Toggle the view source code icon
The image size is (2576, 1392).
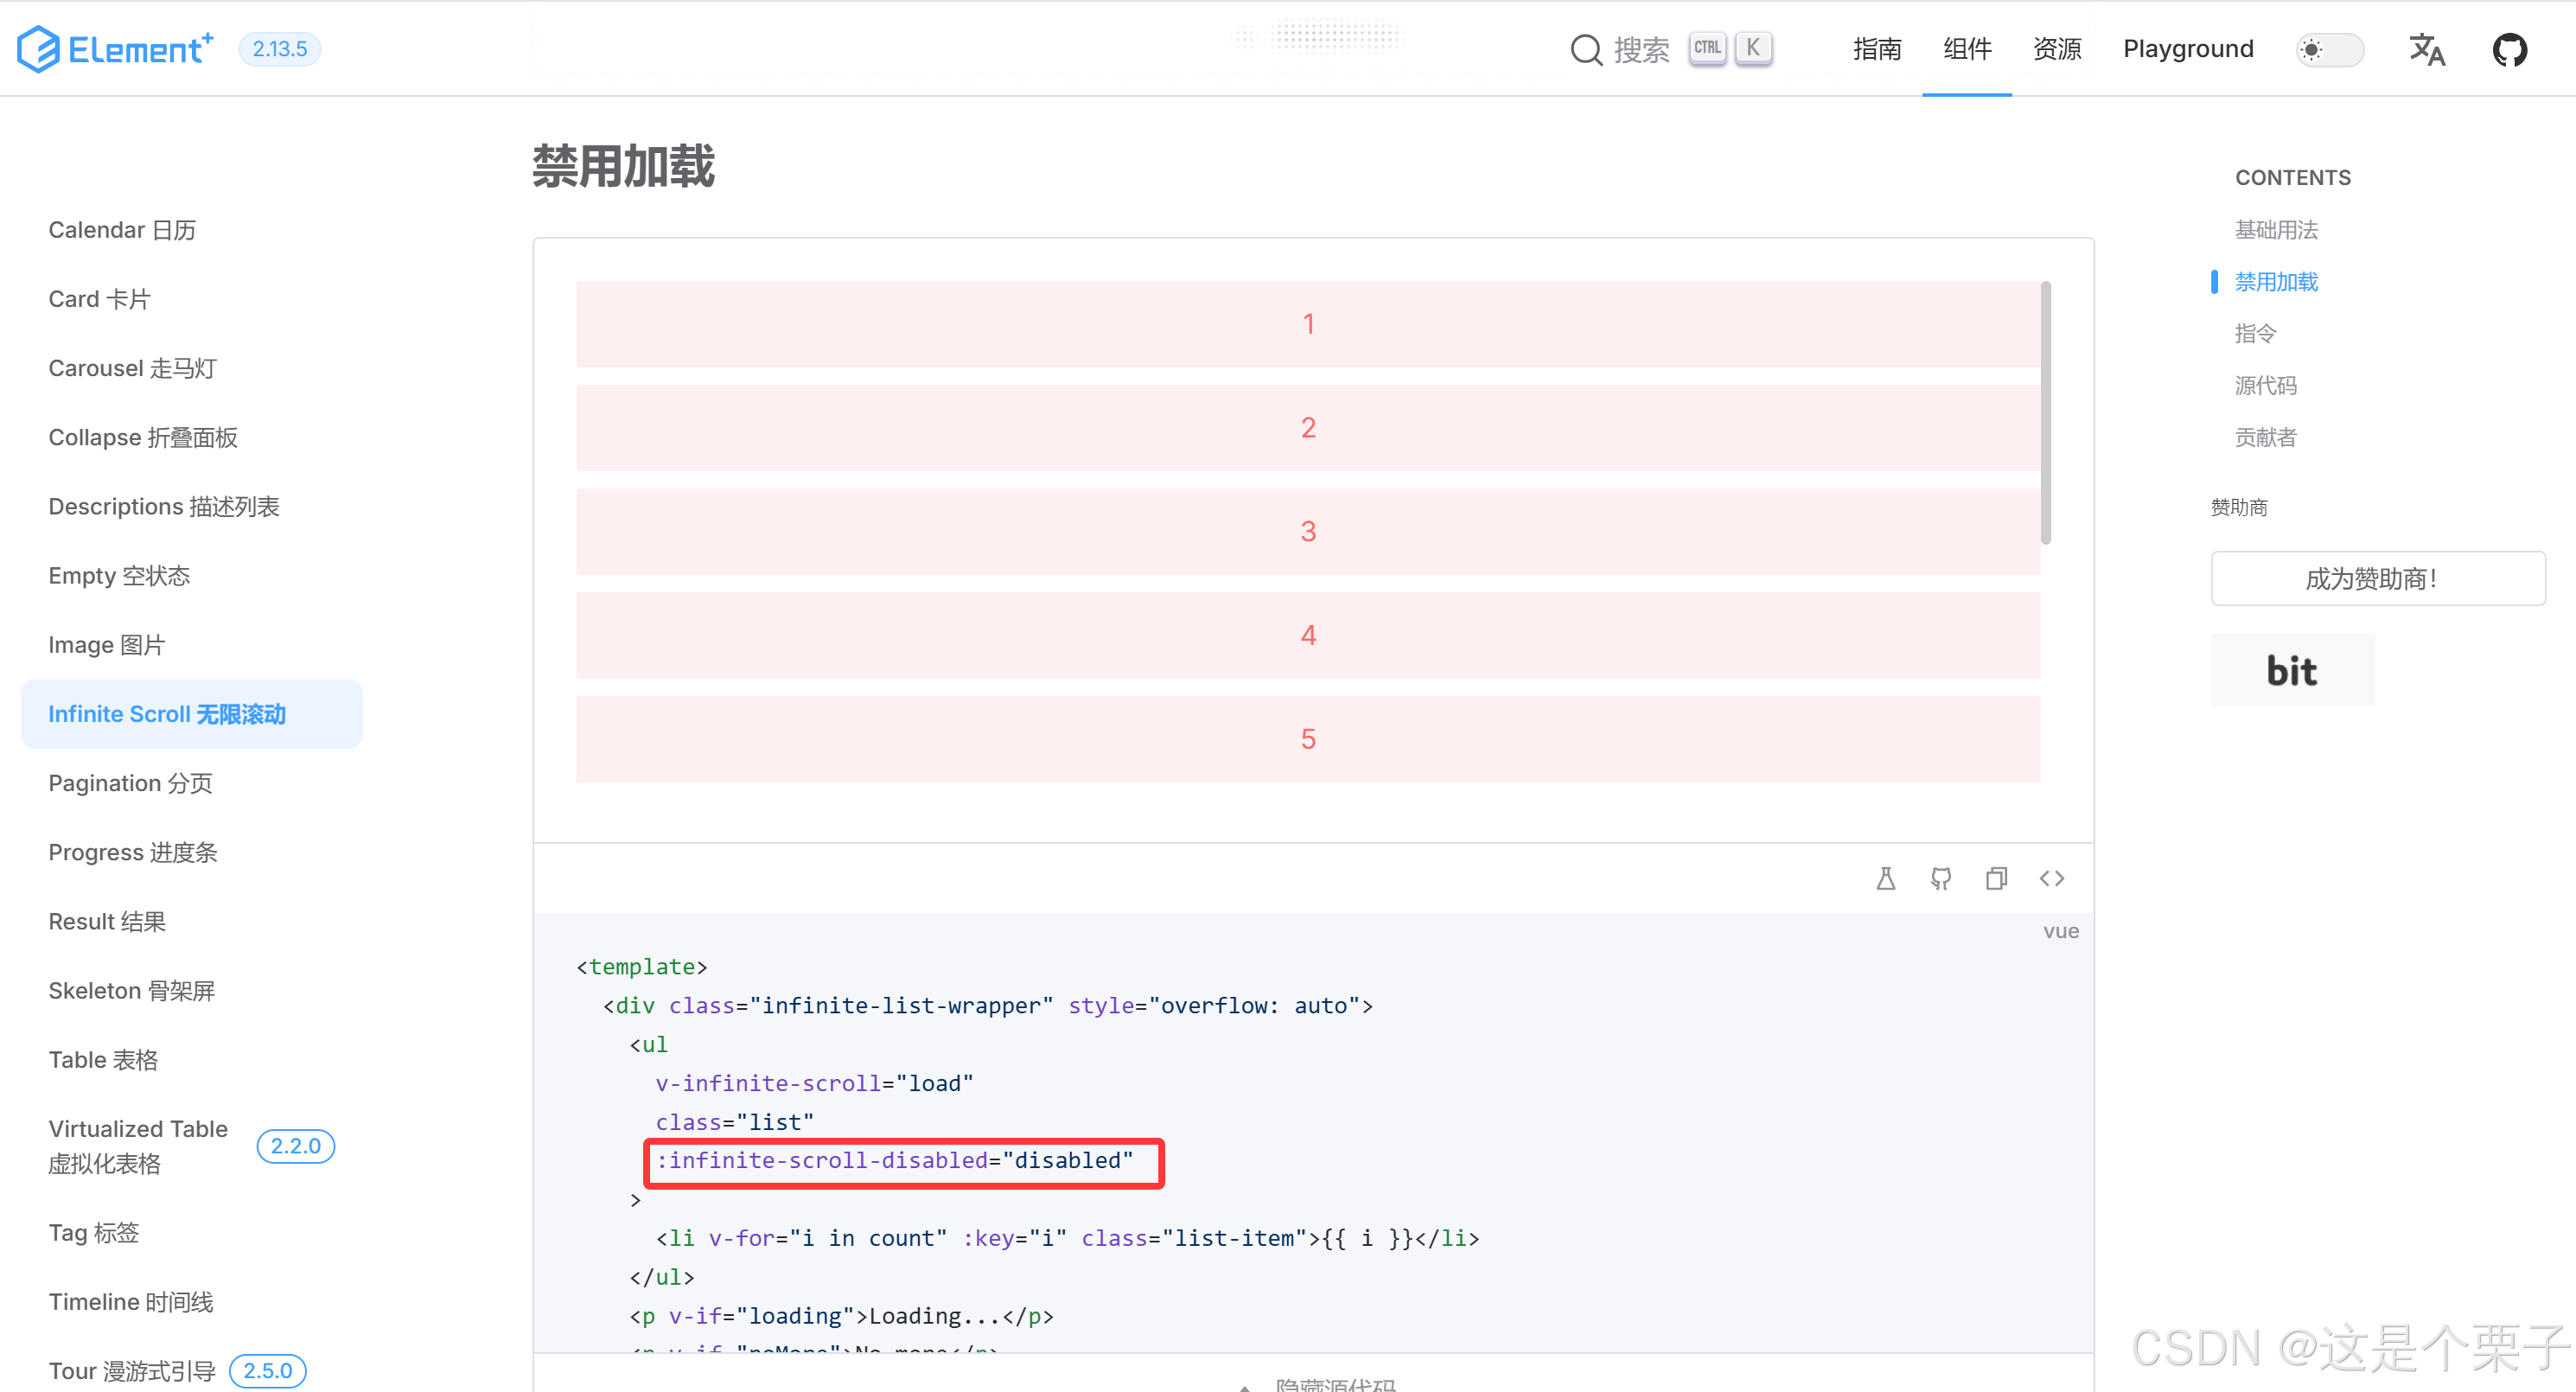point(2051,878)
